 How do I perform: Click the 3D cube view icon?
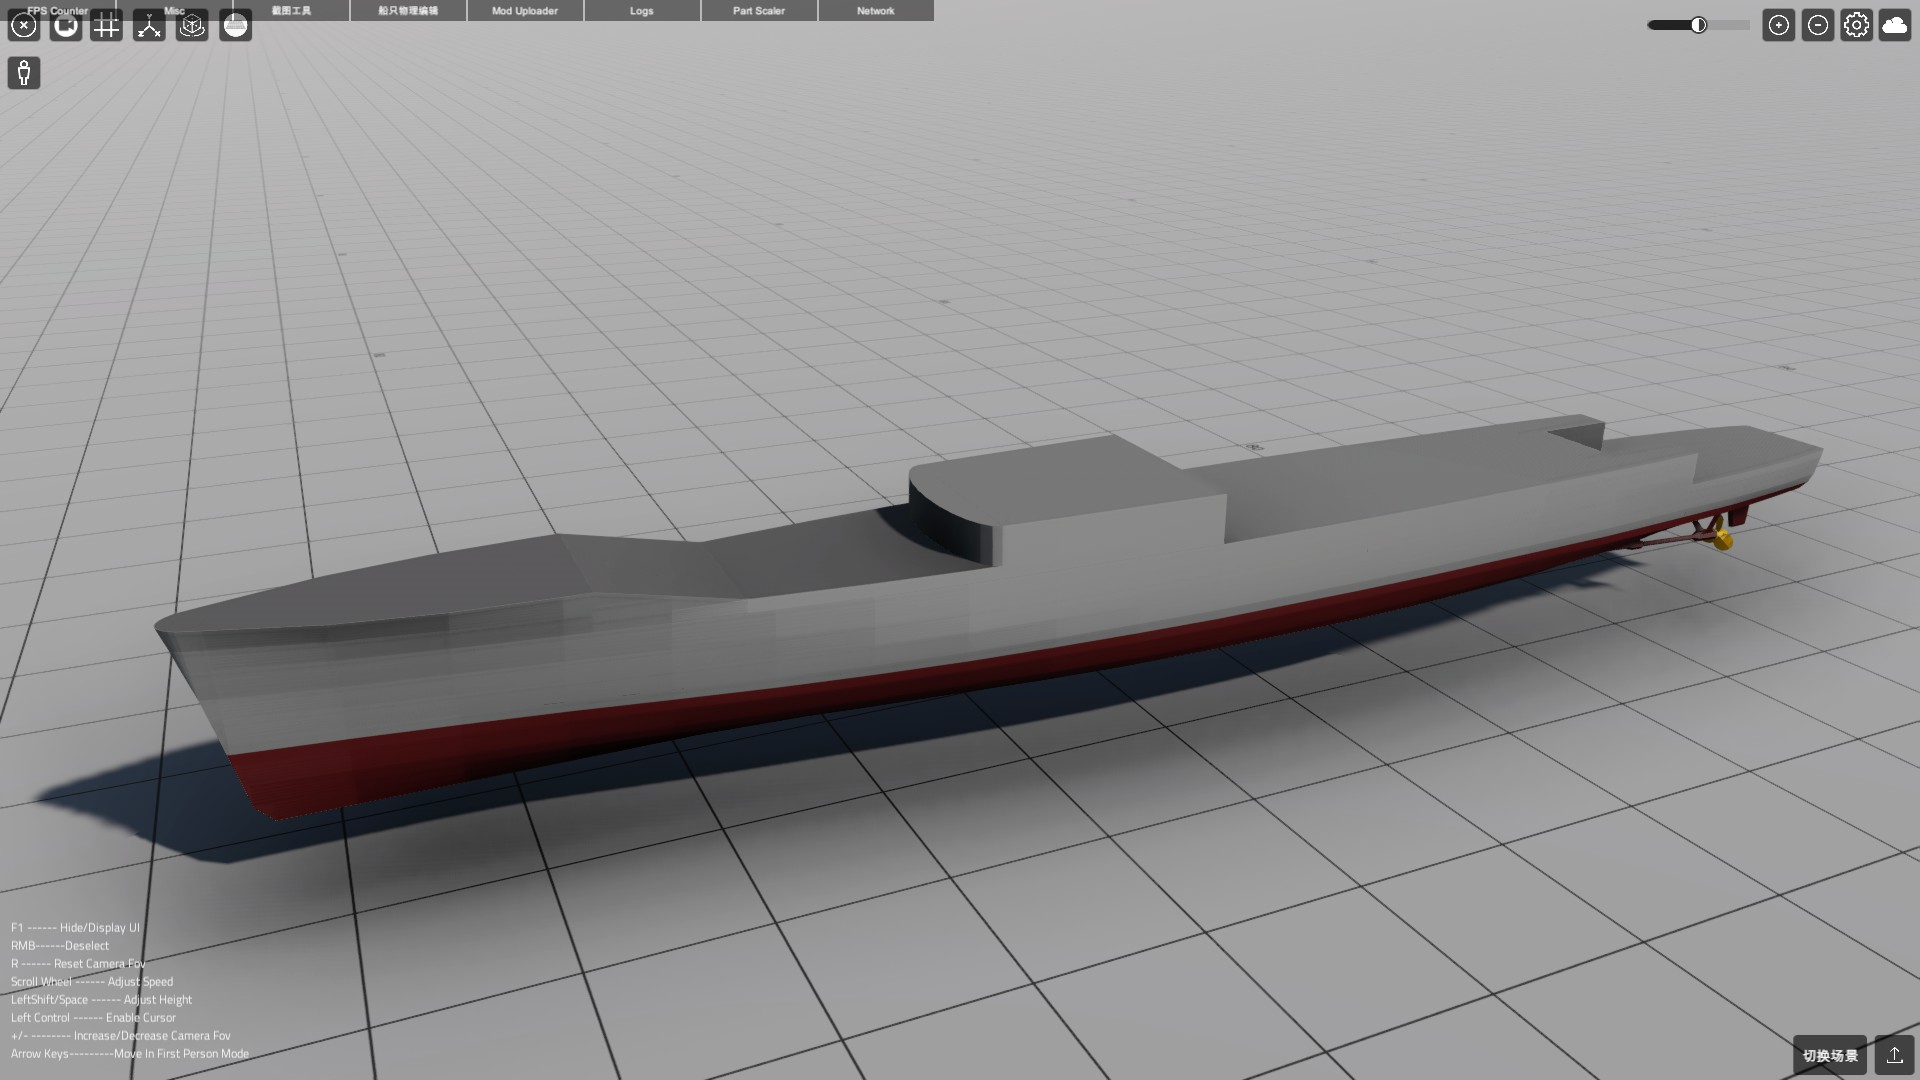pos(192,26)
